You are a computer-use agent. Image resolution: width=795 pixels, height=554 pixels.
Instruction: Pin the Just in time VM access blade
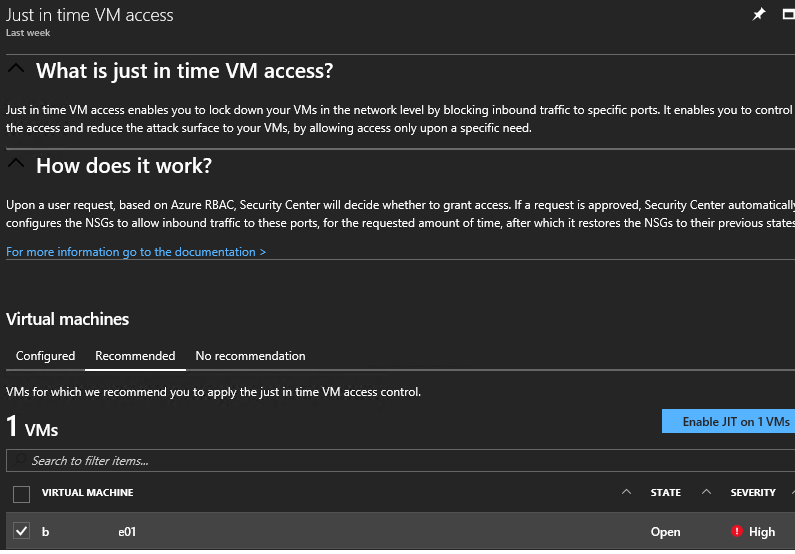(x=759, y=14)
